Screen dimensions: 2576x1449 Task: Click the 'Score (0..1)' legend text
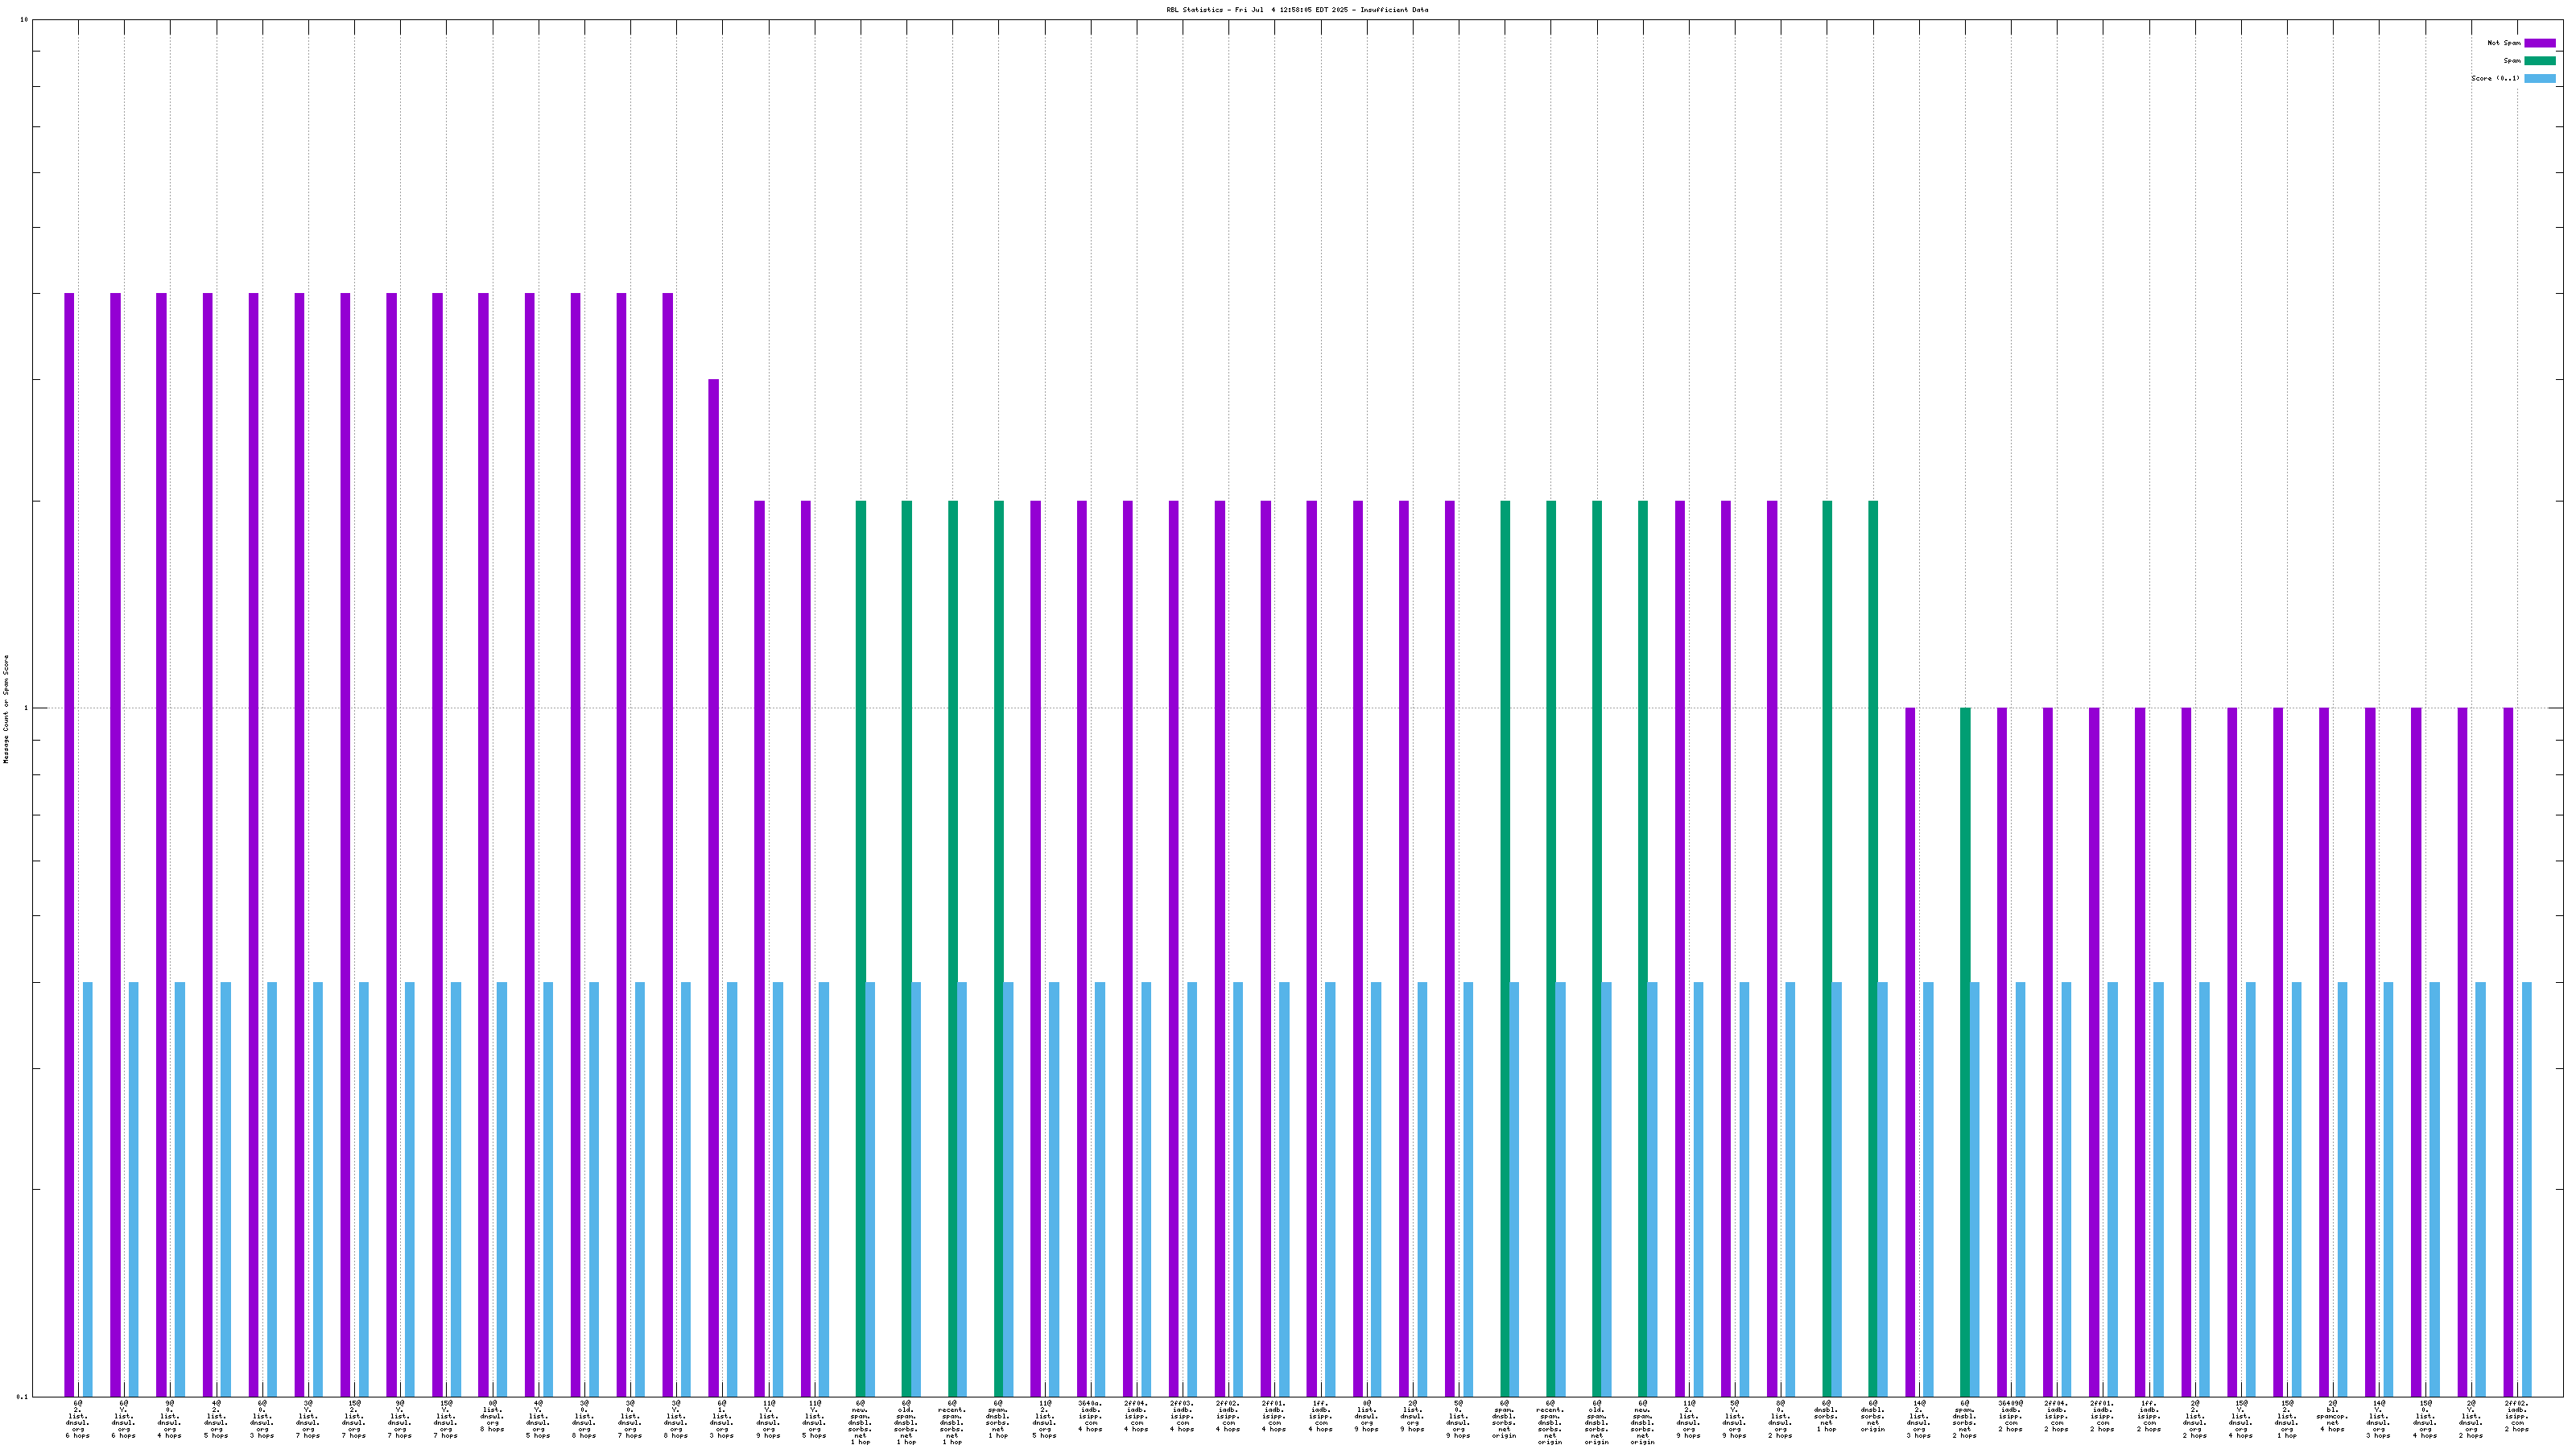coord(2495,78)
